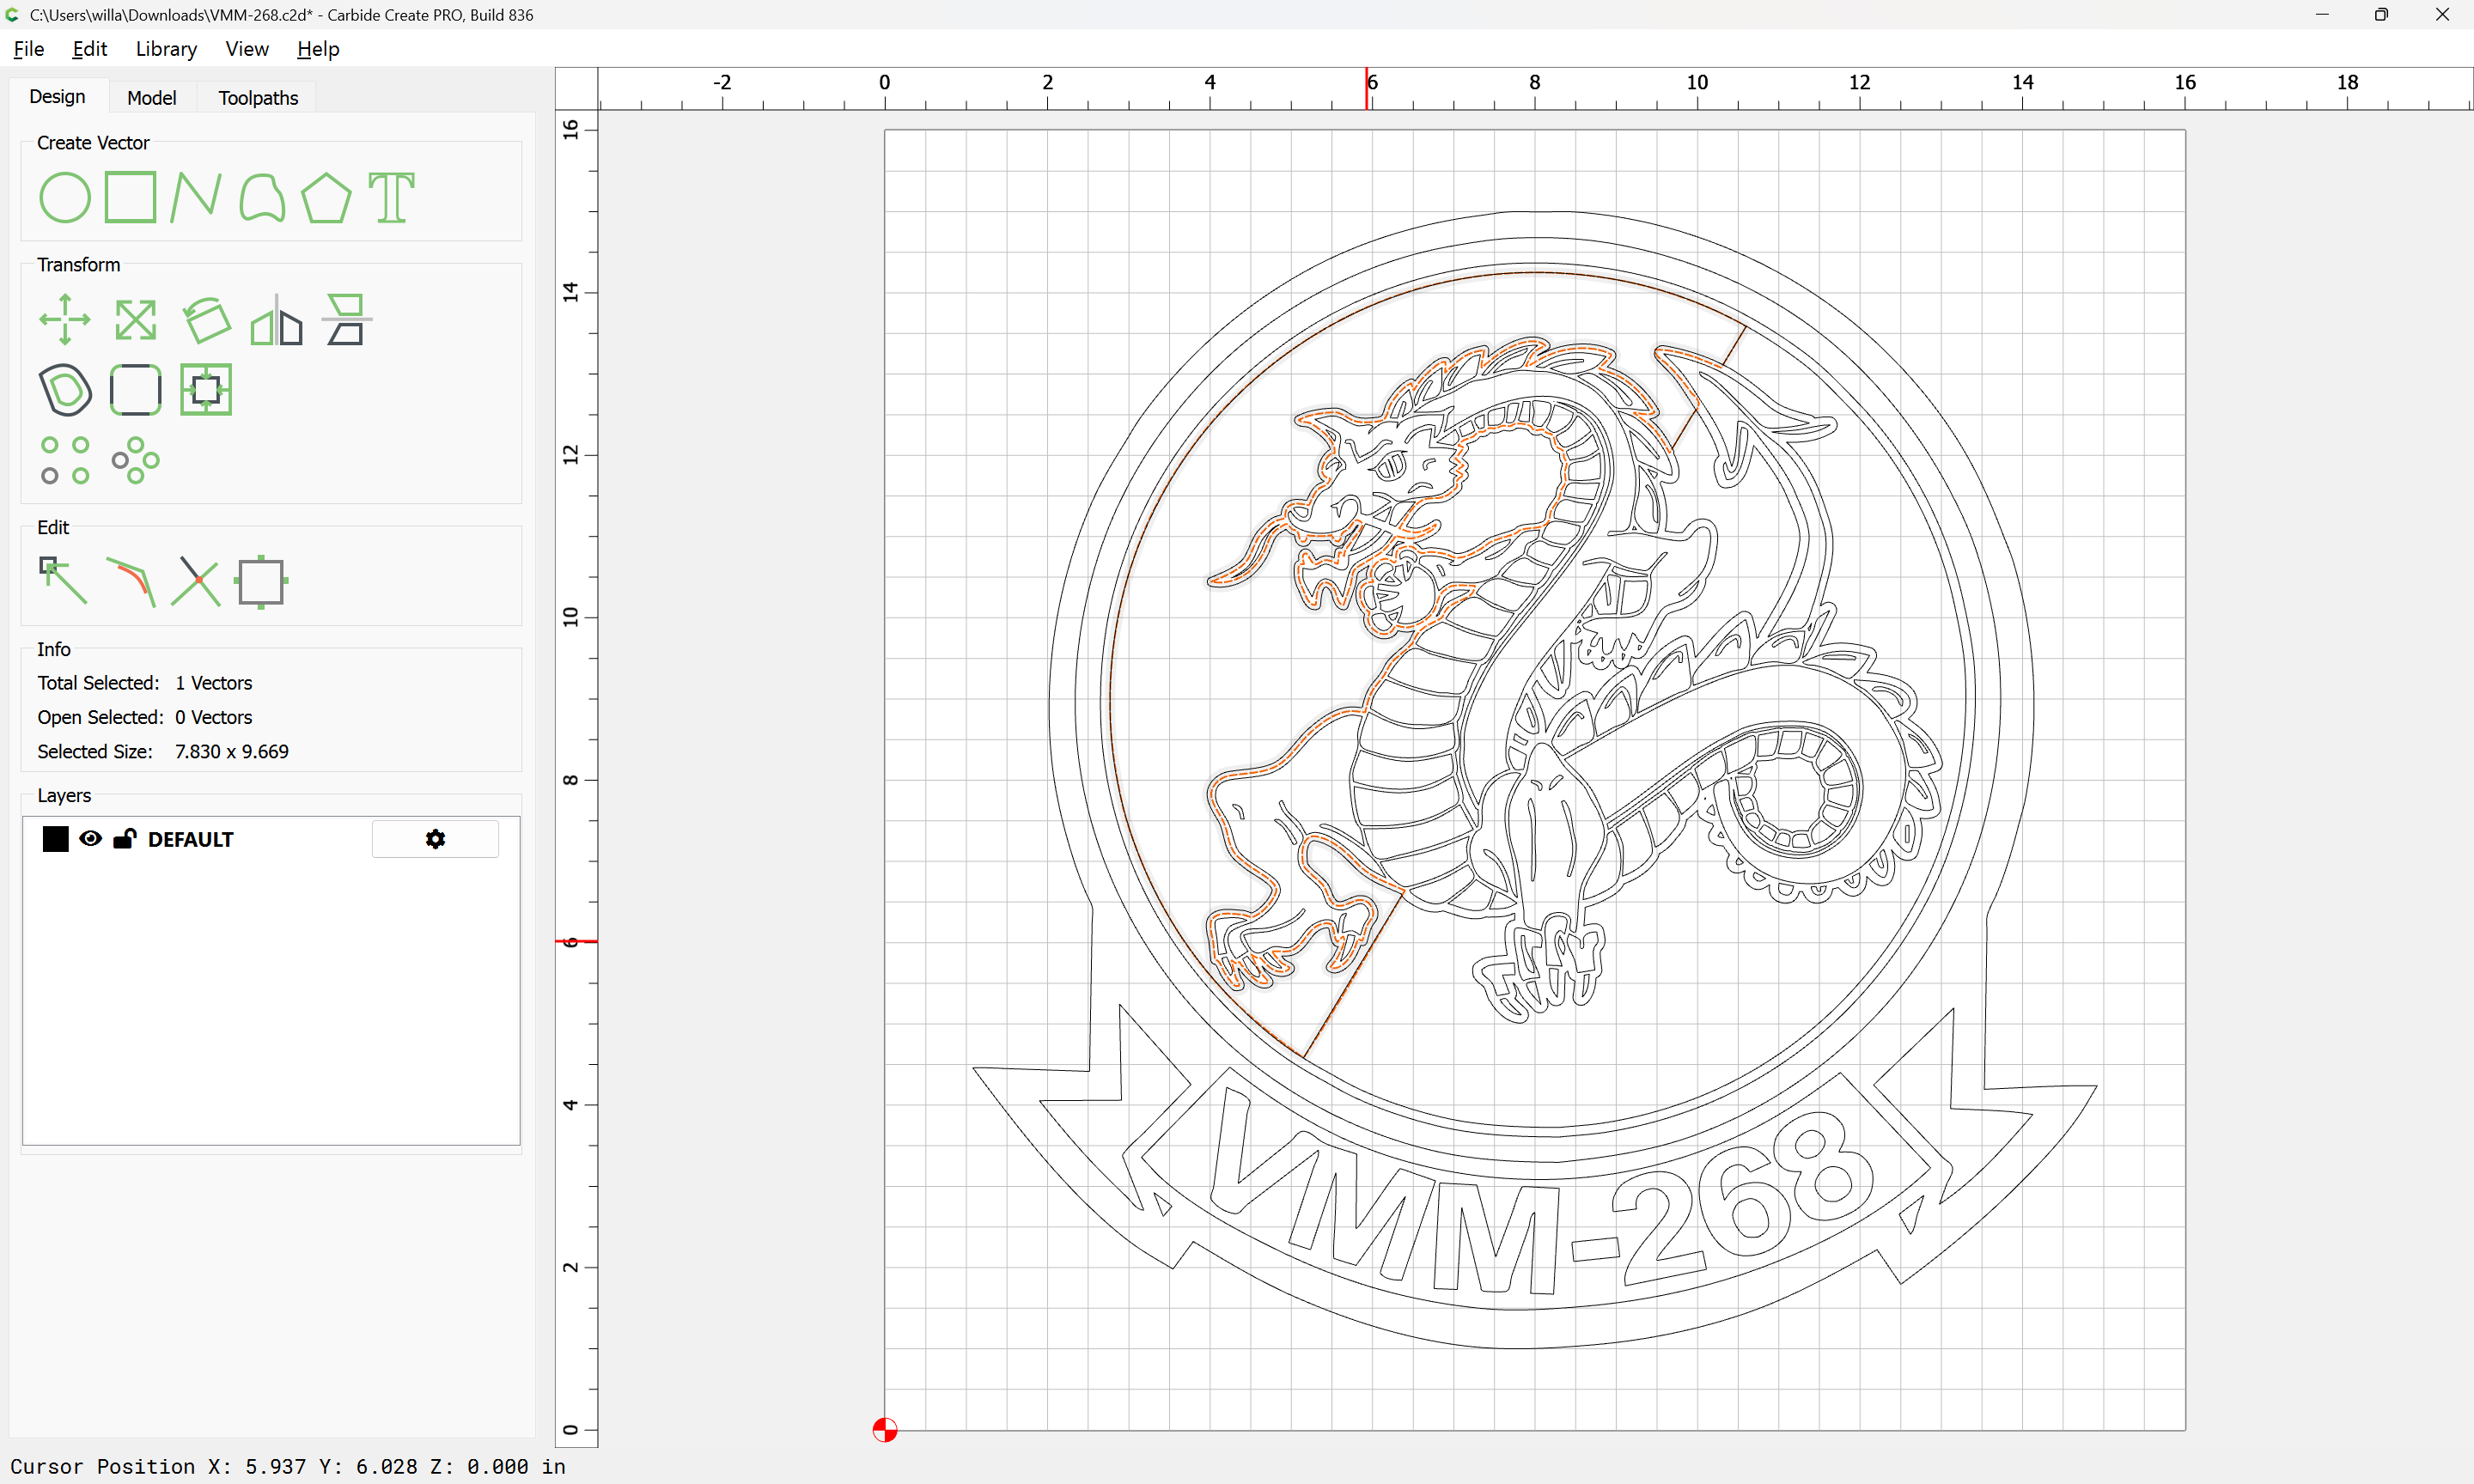Image resolution: width=2474 pixels, height=1484 pixels.
Task: Switch to the Toolpaths tab
Action: (x=258, y=98)
